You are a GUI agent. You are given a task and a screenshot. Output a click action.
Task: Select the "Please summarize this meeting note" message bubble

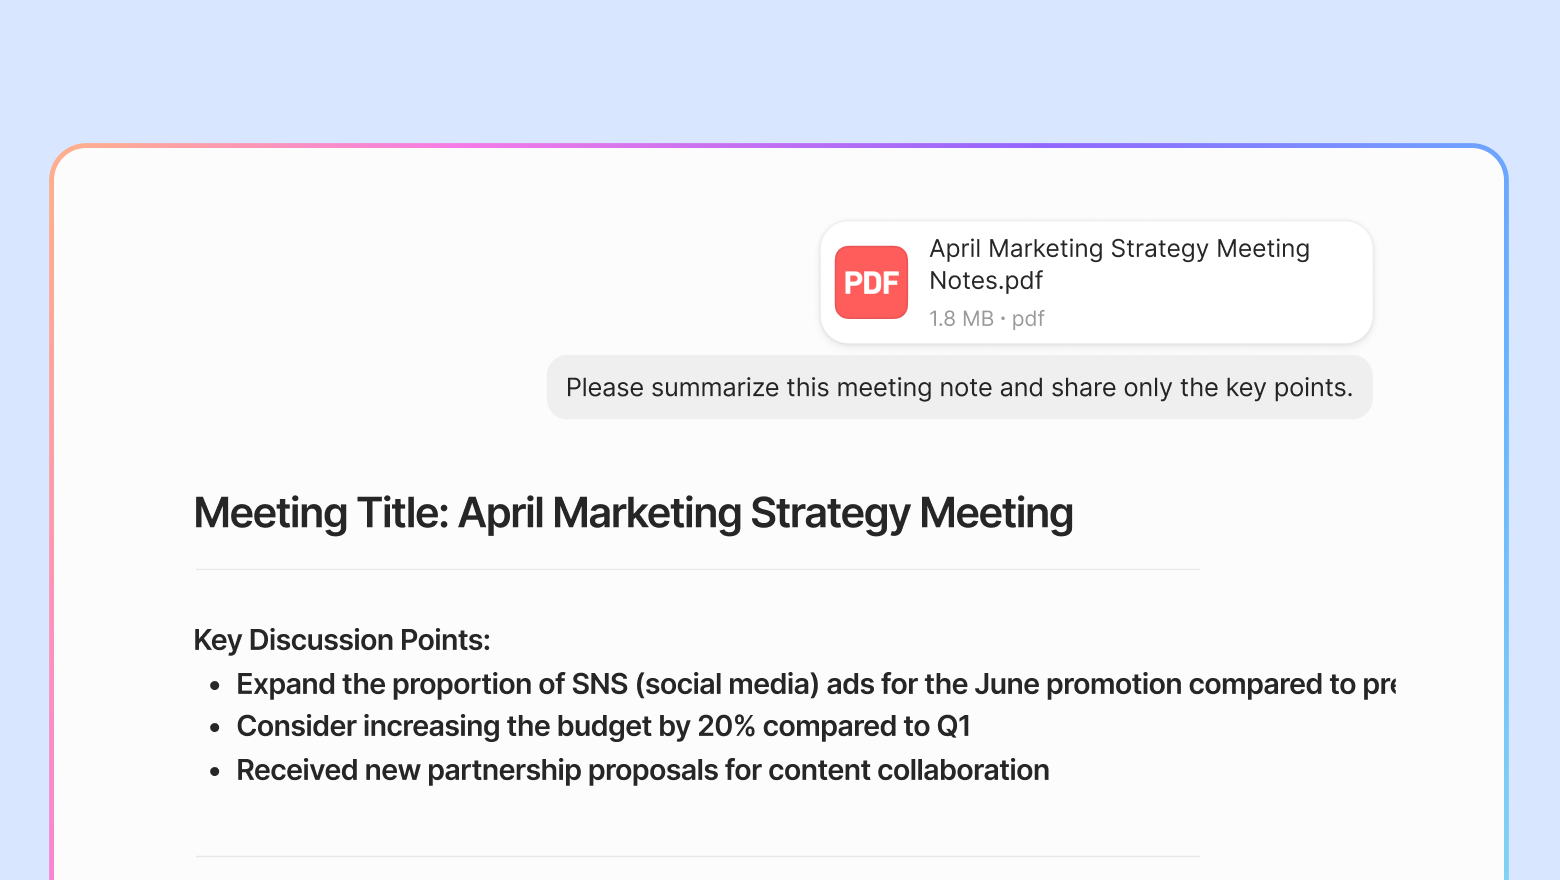[958, 388]
